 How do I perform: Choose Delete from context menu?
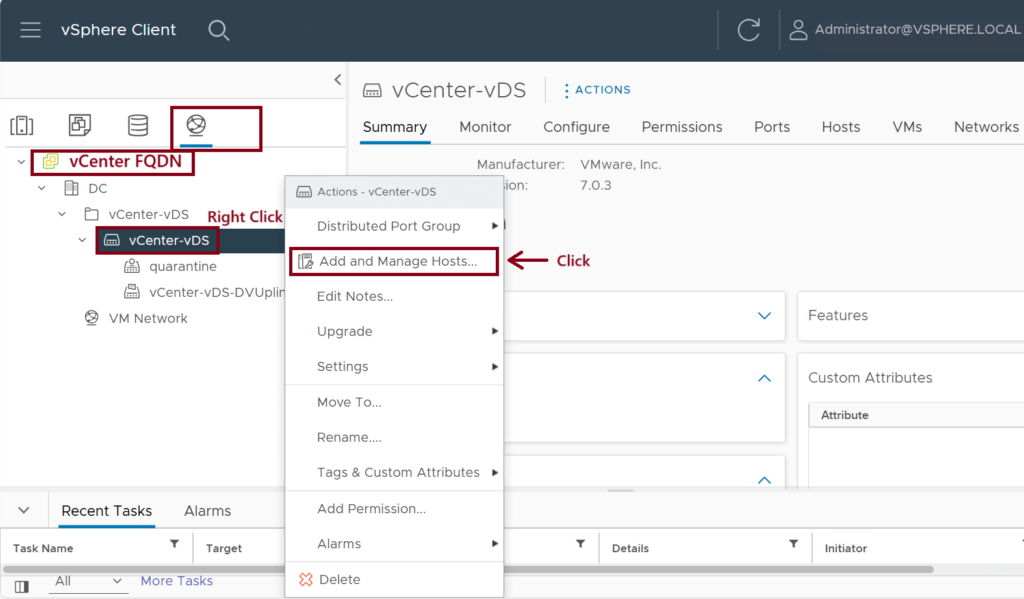(394, 579)
